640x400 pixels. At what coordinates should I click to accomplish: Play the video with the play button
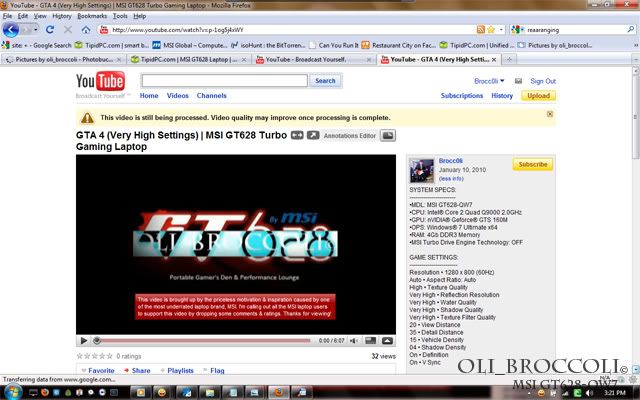pos(84,340)
